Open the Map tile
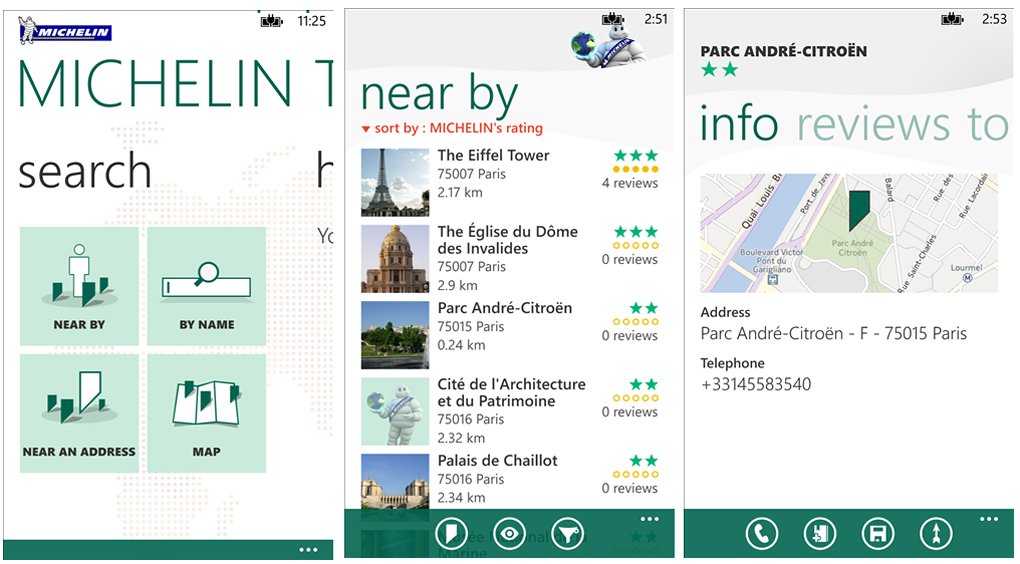The image size is (1020, 564). [x=206, y=413]
